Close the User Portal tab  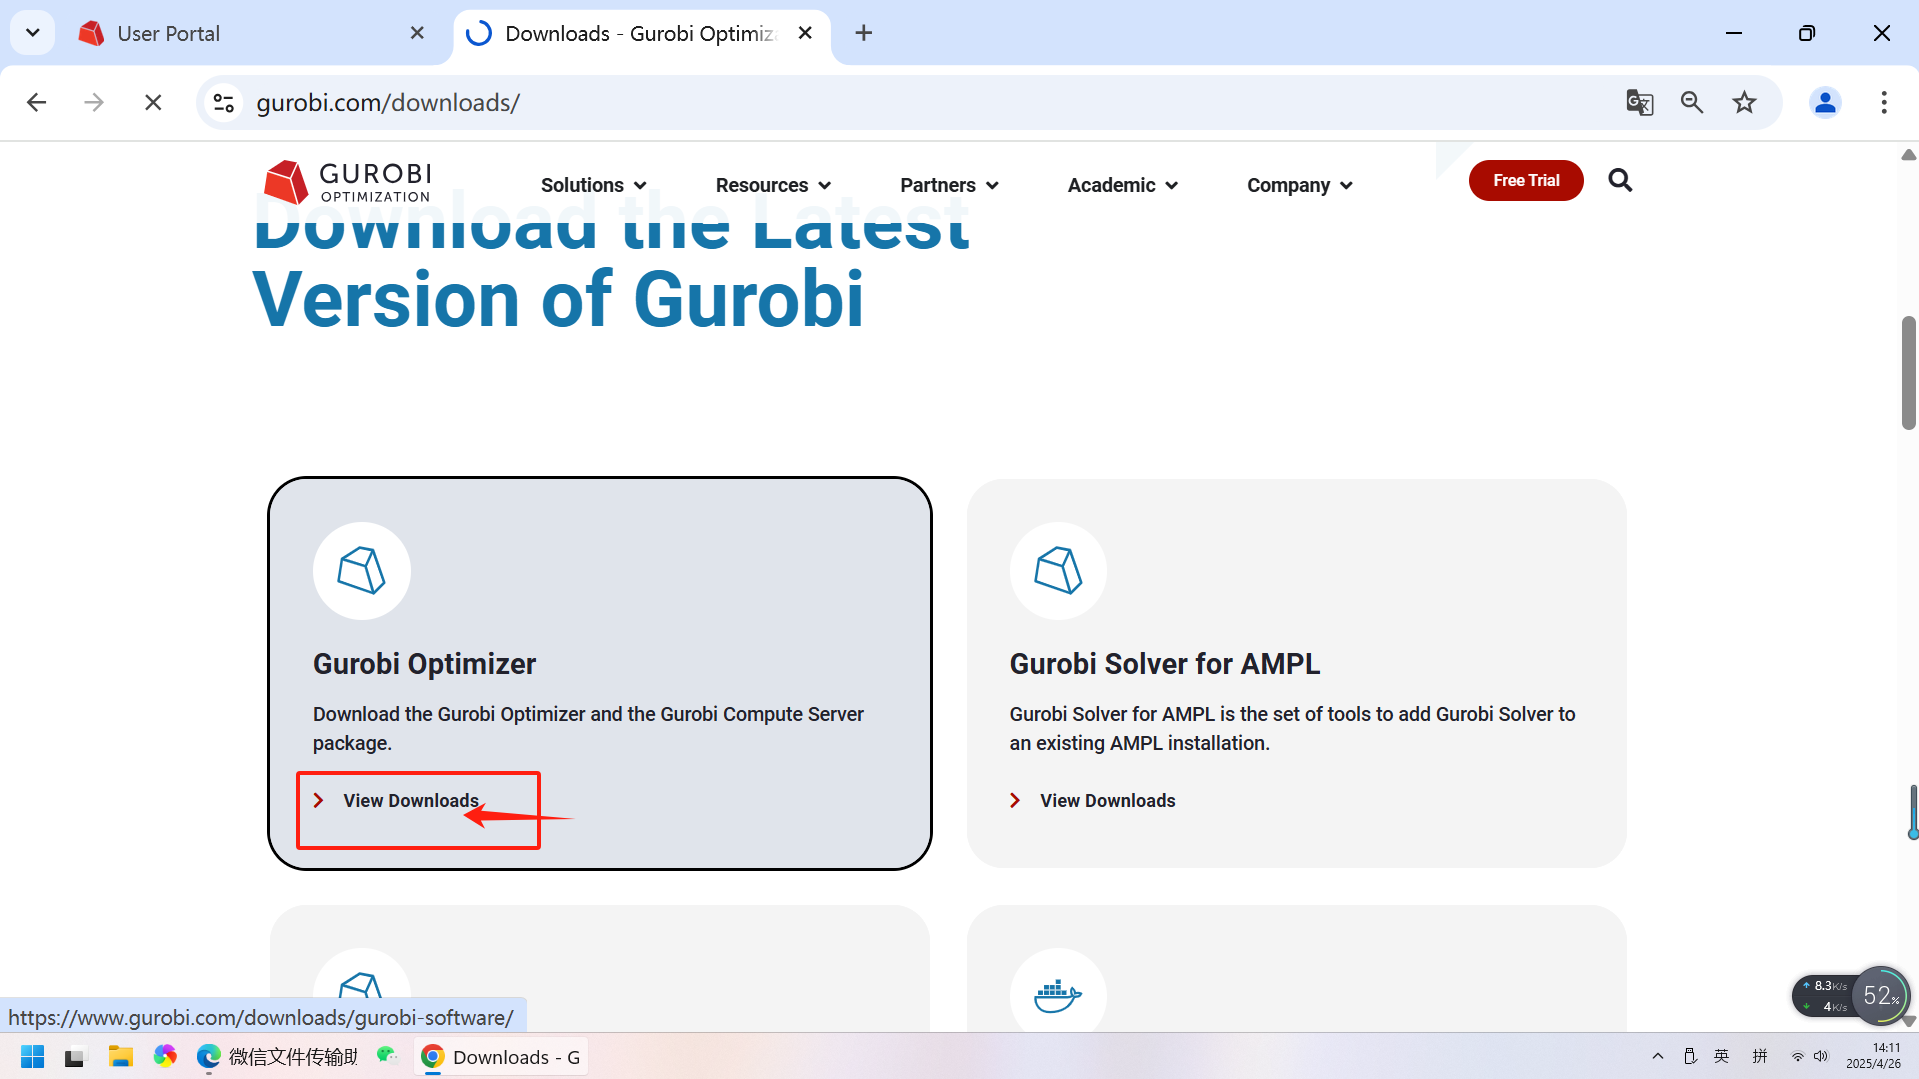point(417,33)
